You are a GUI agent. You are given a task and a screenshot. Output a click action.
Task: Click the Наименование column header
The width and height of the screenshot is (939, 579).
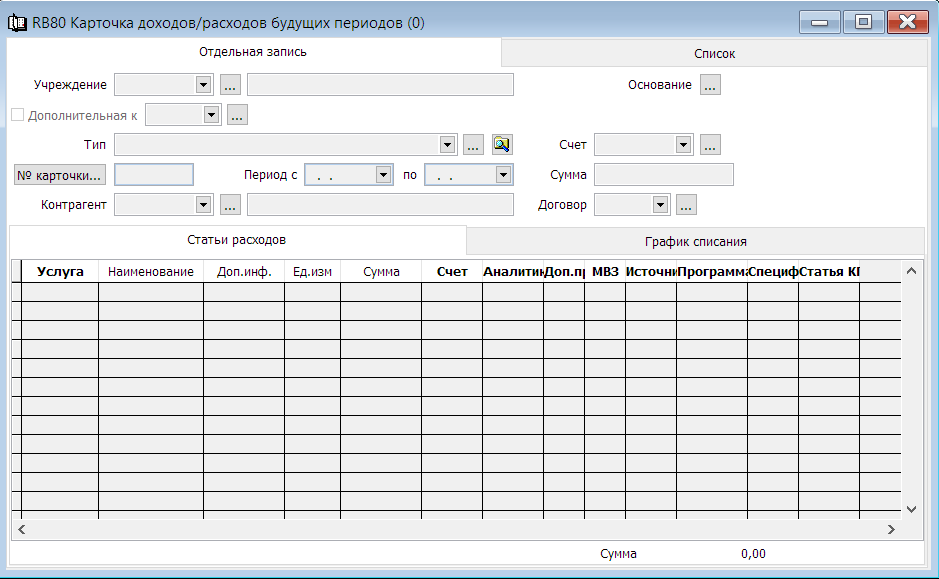[x=151, y=272]
